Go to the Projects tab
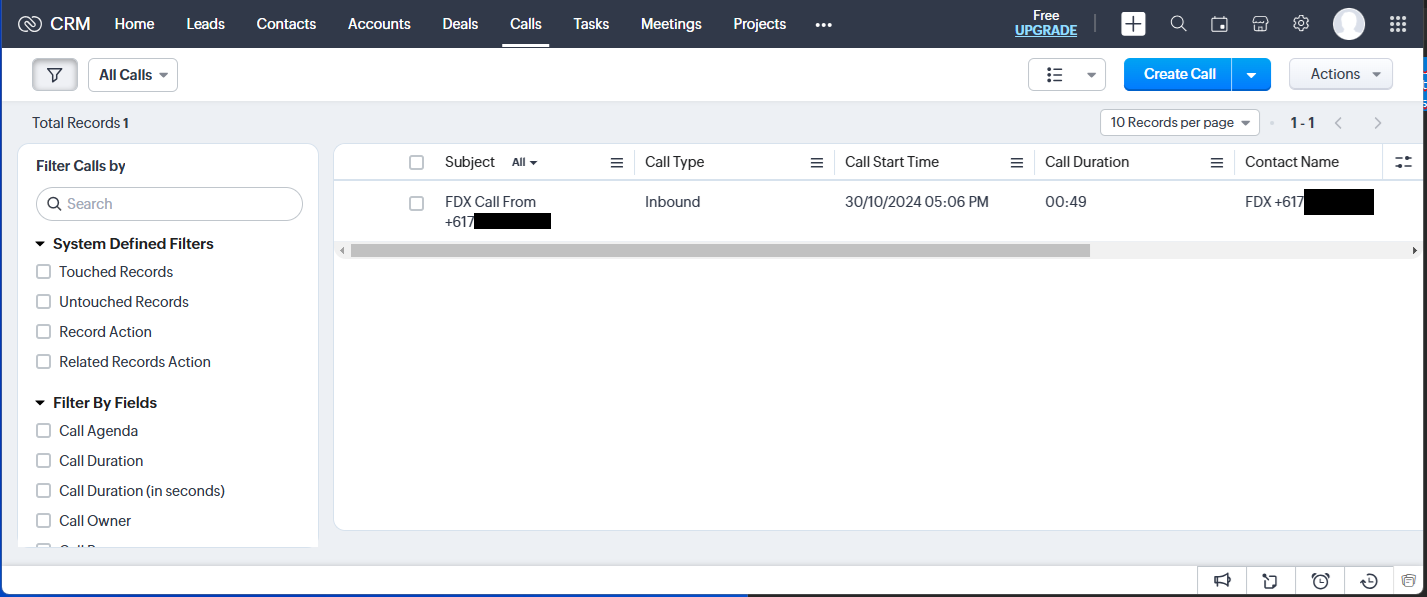The image size is (1427, 597). tap(760, 24)
